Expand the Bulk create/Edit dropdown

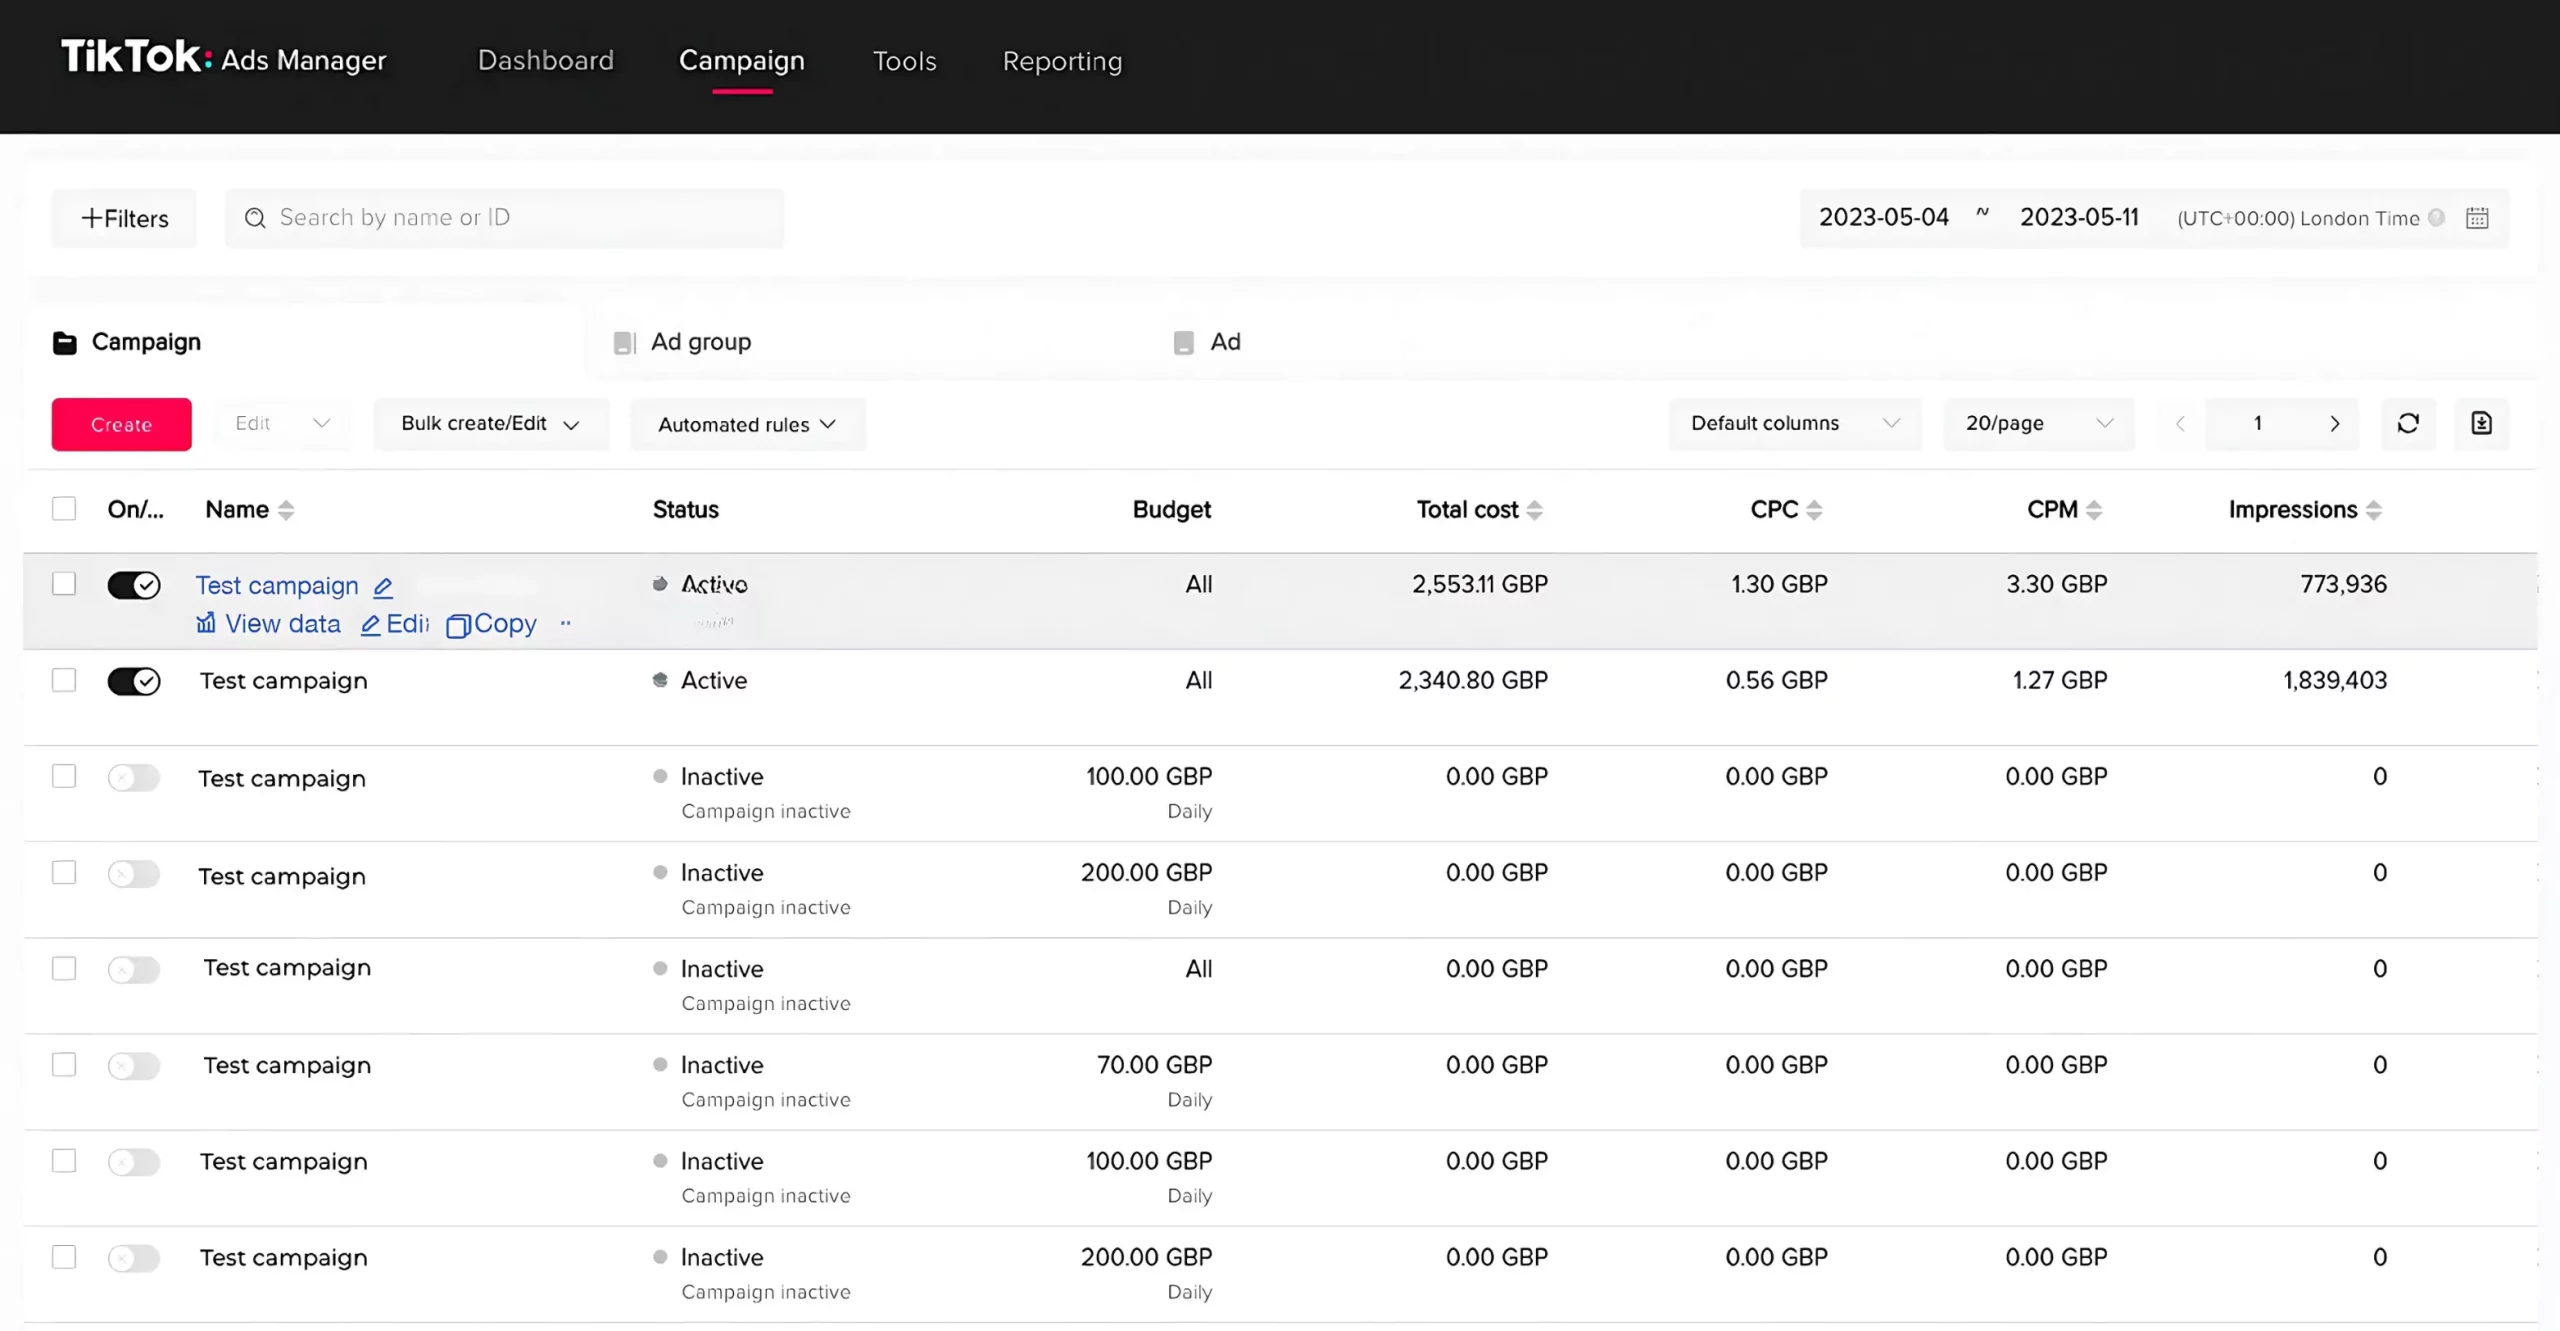(490, 424)
